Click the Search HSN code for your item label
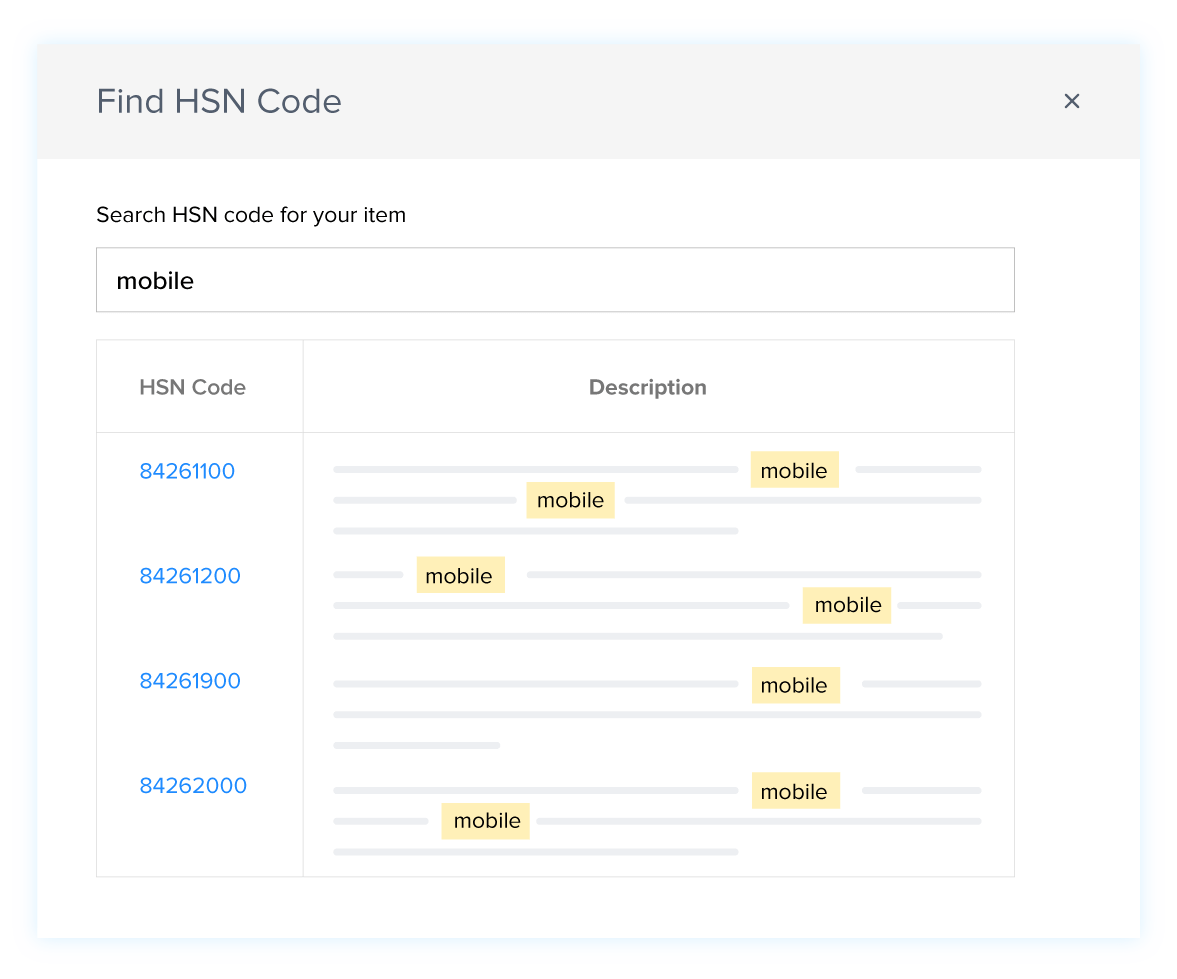Viewport: 1177px width, 979px height. [x=251, y=215]
